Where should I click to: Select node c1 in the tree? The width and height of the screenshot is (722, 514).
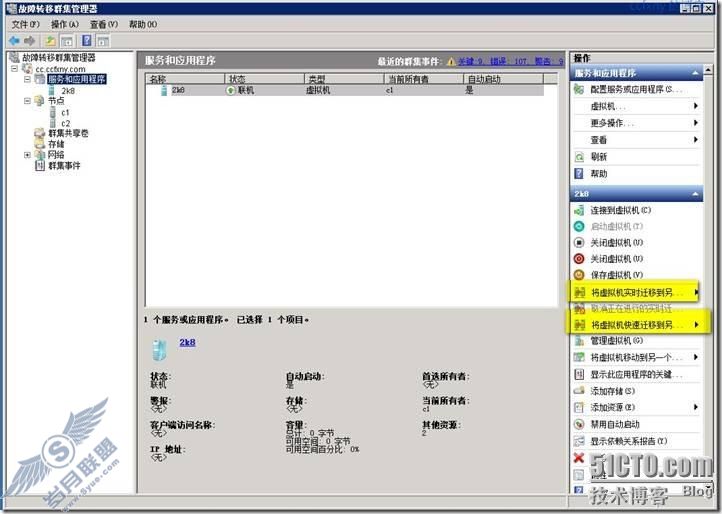pos(65,112)
